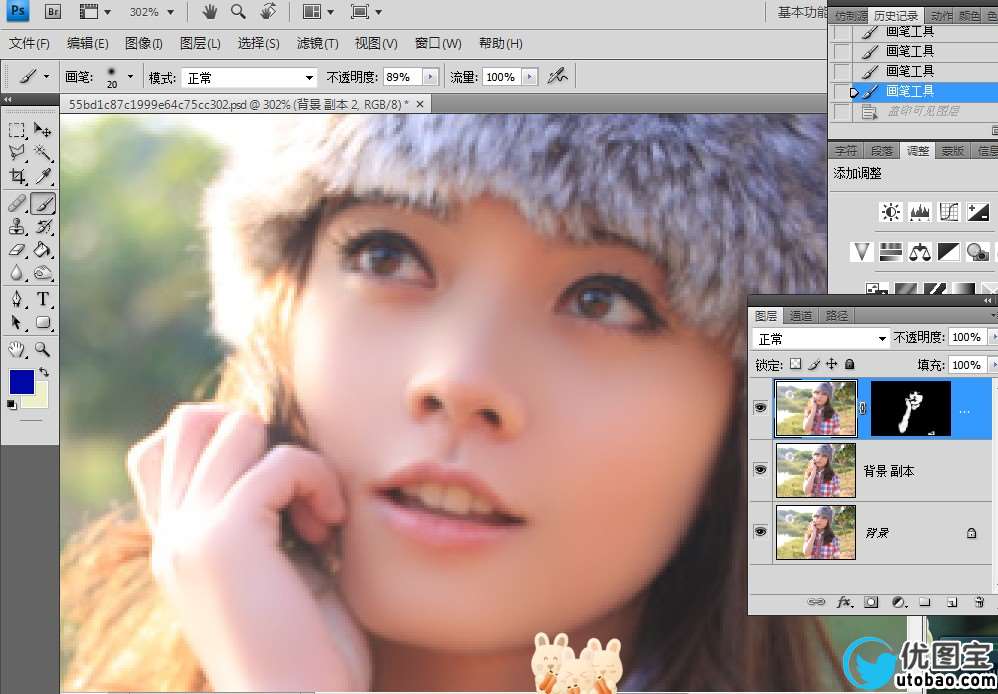Screen dimensions: 998x694
Task: Select the Rounded Rectangle shape tool
Action: [43, 322]
